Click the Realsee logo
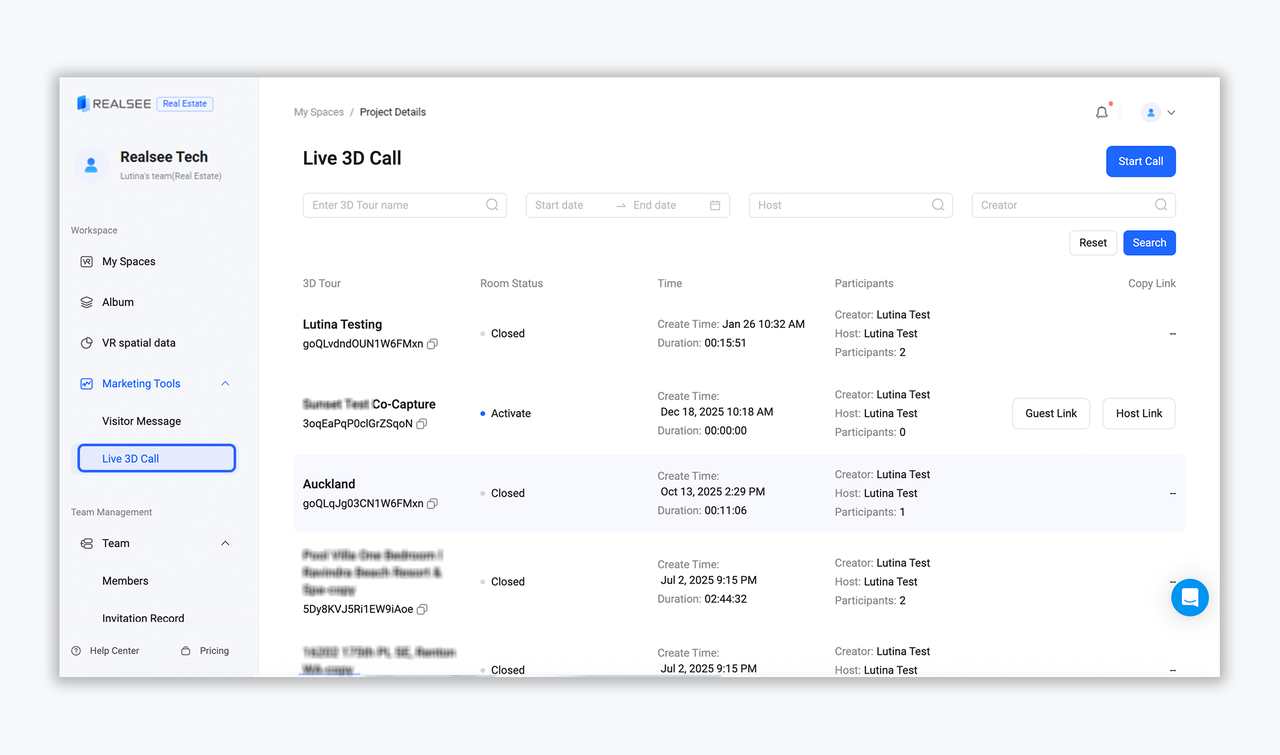The height and width of the screenshot is (755, 1280). (x=114, y=104)
